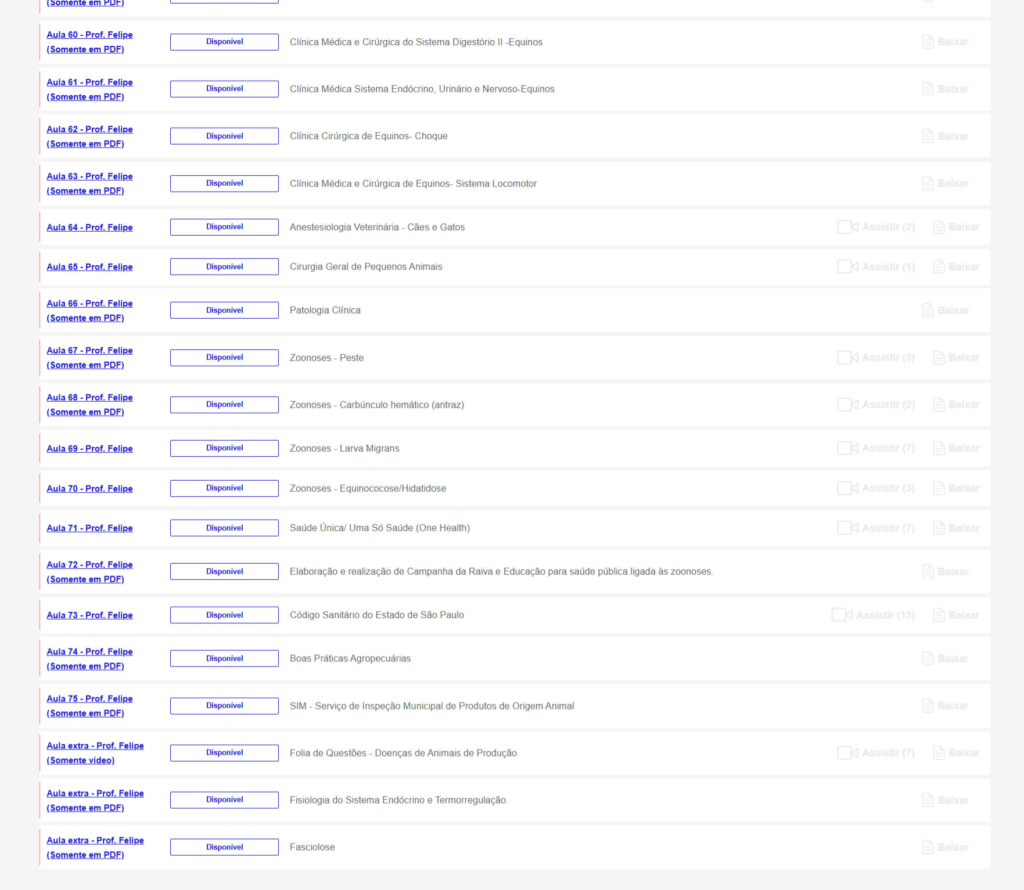The width and height of the screenshot is (1024, 890).
Task: Open the Aula 73 - Prof. Felipe link
Action: pyautogui.click(x=89, y=615)
